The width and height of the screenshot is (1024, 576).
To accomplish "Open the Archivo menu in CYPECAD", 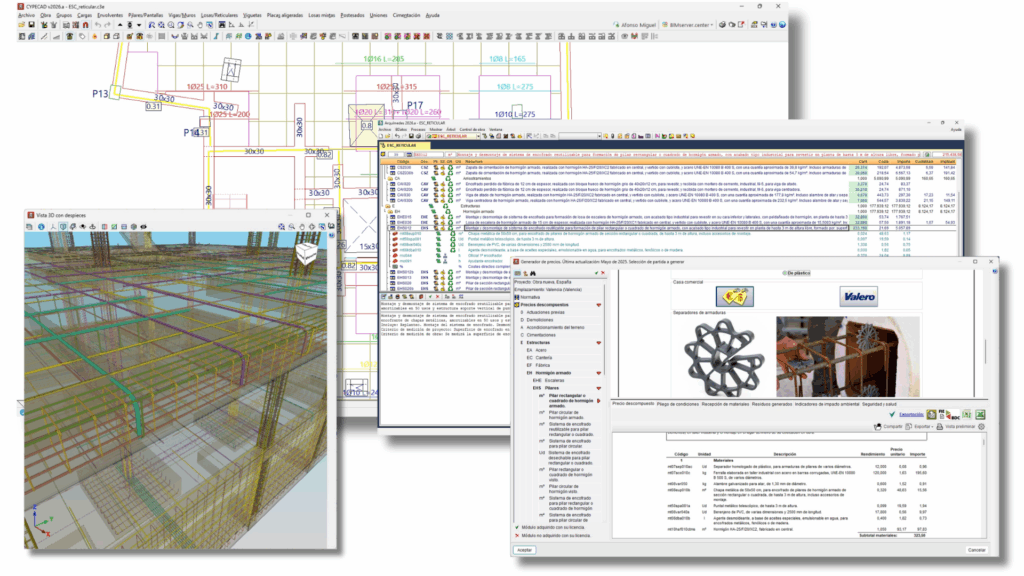I will click(26, 17).
